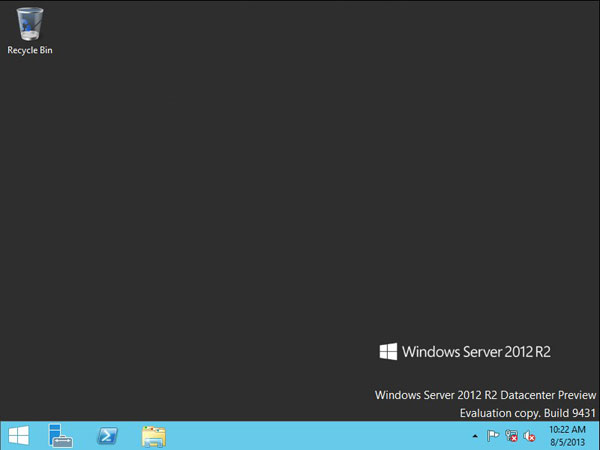
Task: Launch Server Manager from the taskbar
Action: [60, 436]
